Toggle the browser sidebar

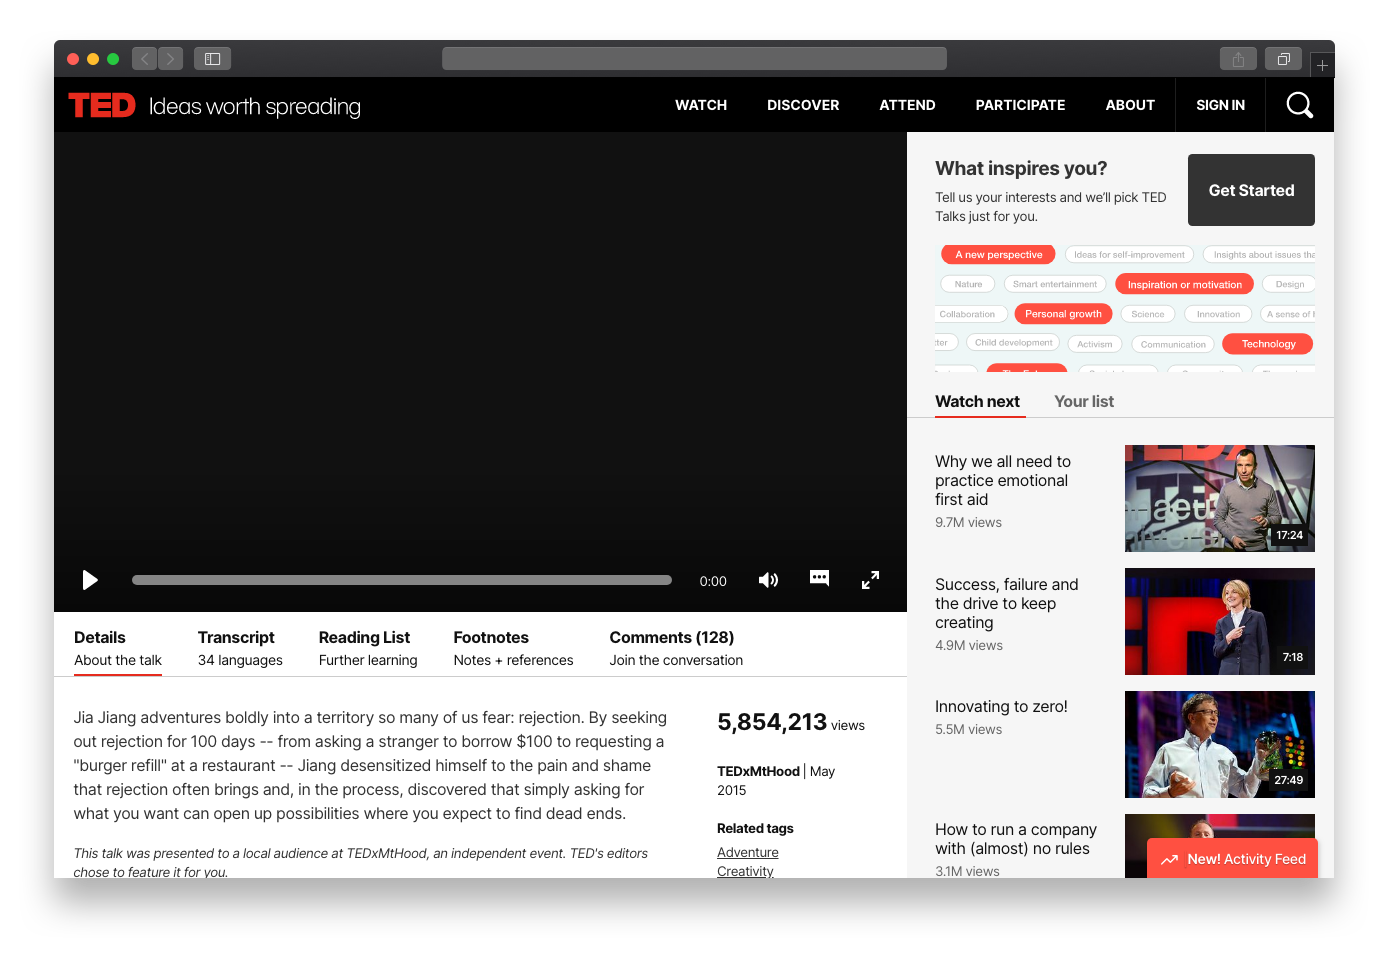click(212, 59)
